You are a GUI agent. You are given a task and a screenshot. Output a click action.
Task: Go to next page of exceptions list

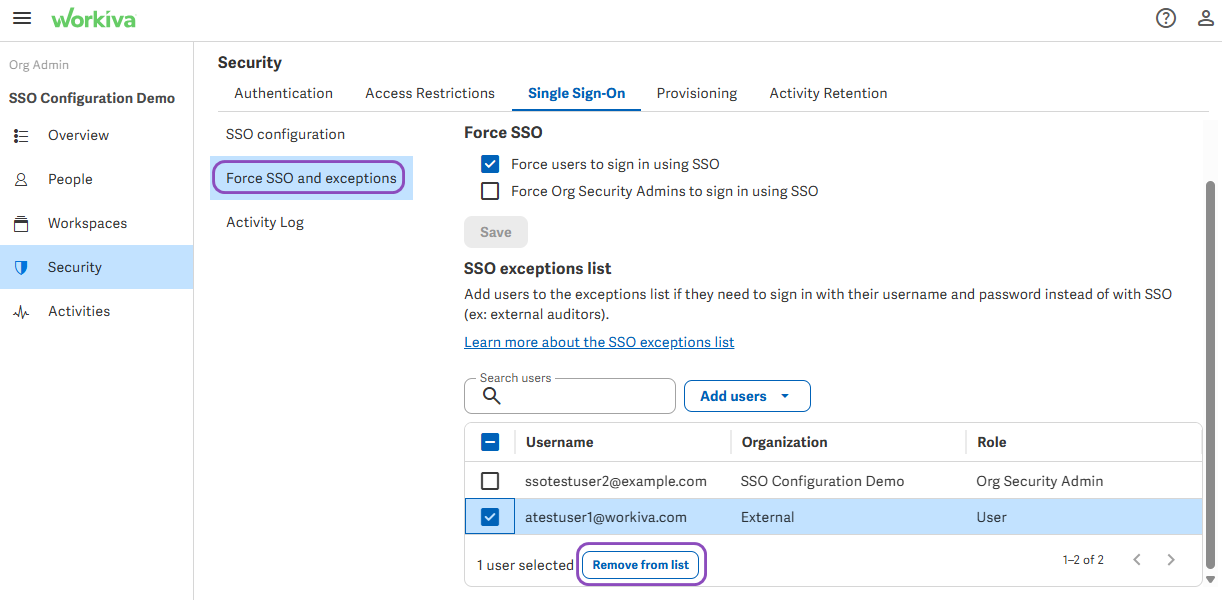coord(1171,560)
